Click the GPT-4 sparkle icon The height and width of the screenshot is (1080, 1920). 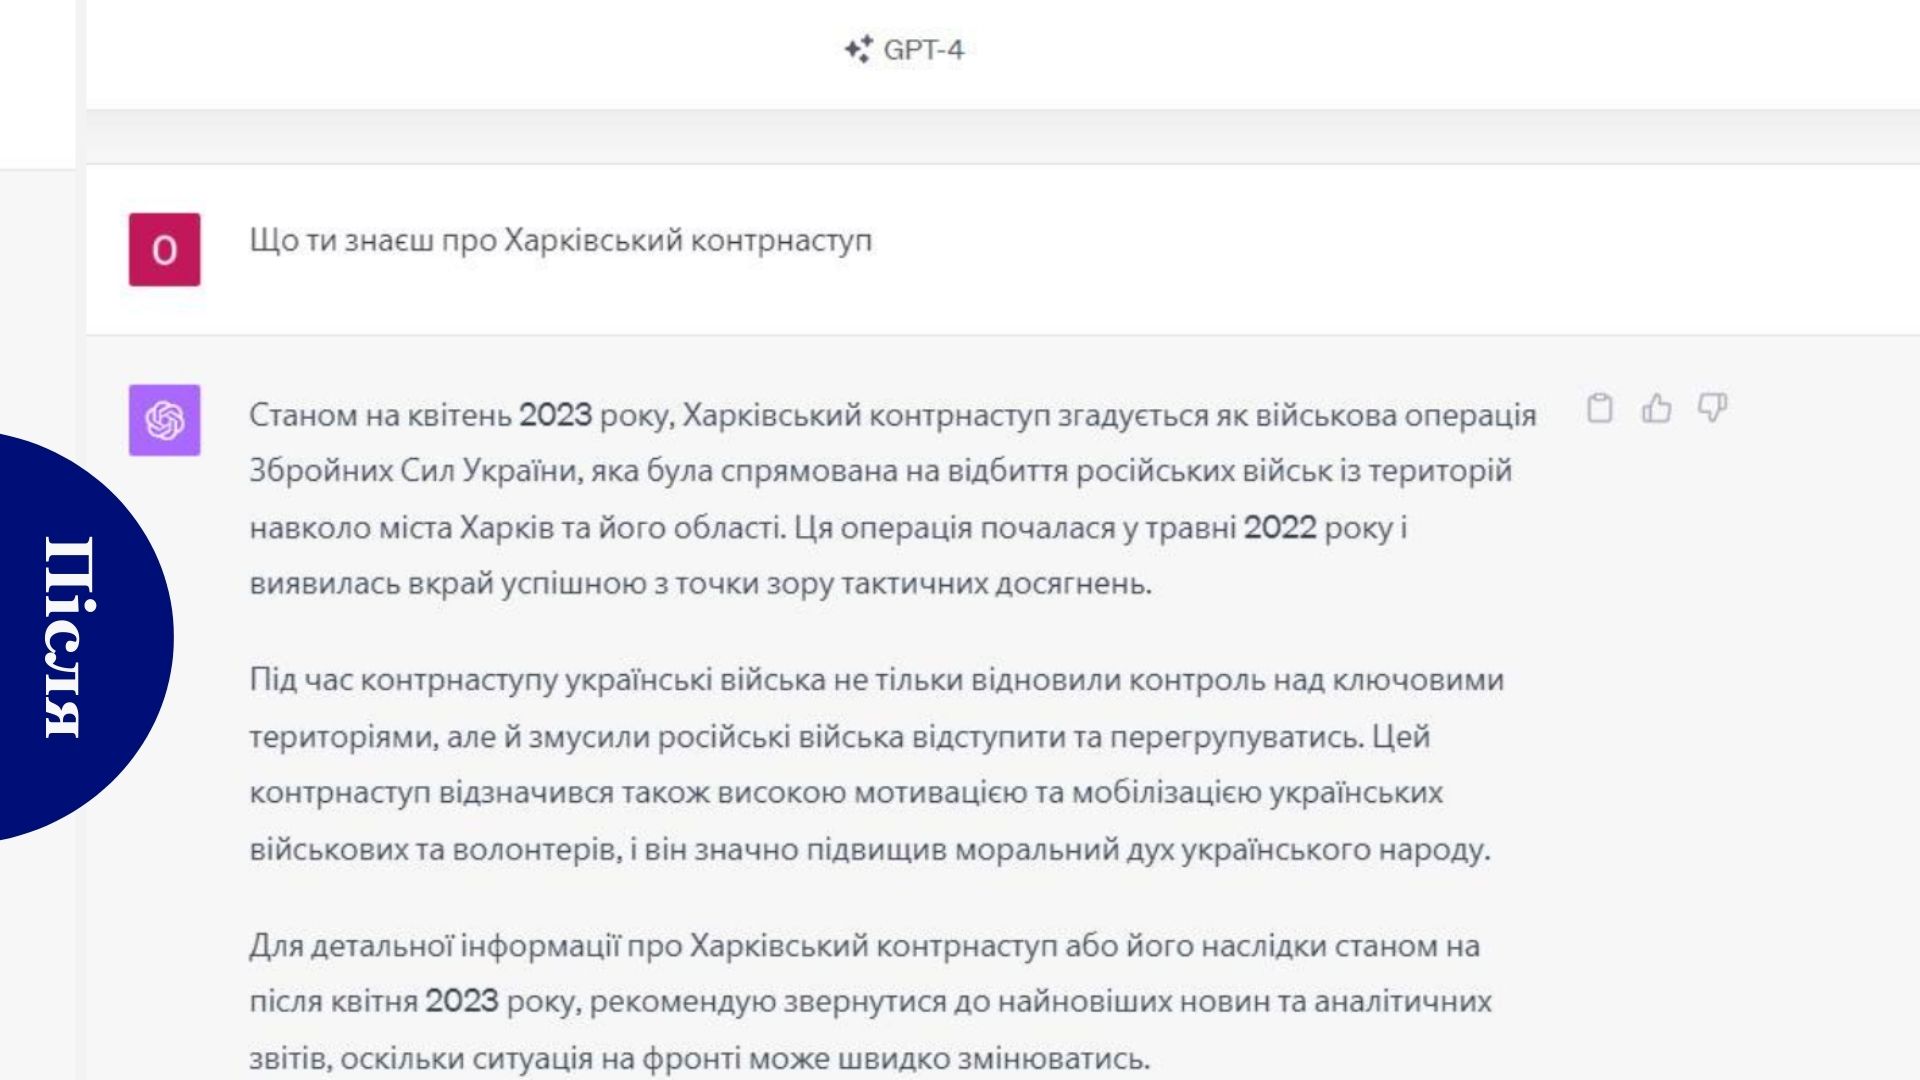[x=858, y=49]
